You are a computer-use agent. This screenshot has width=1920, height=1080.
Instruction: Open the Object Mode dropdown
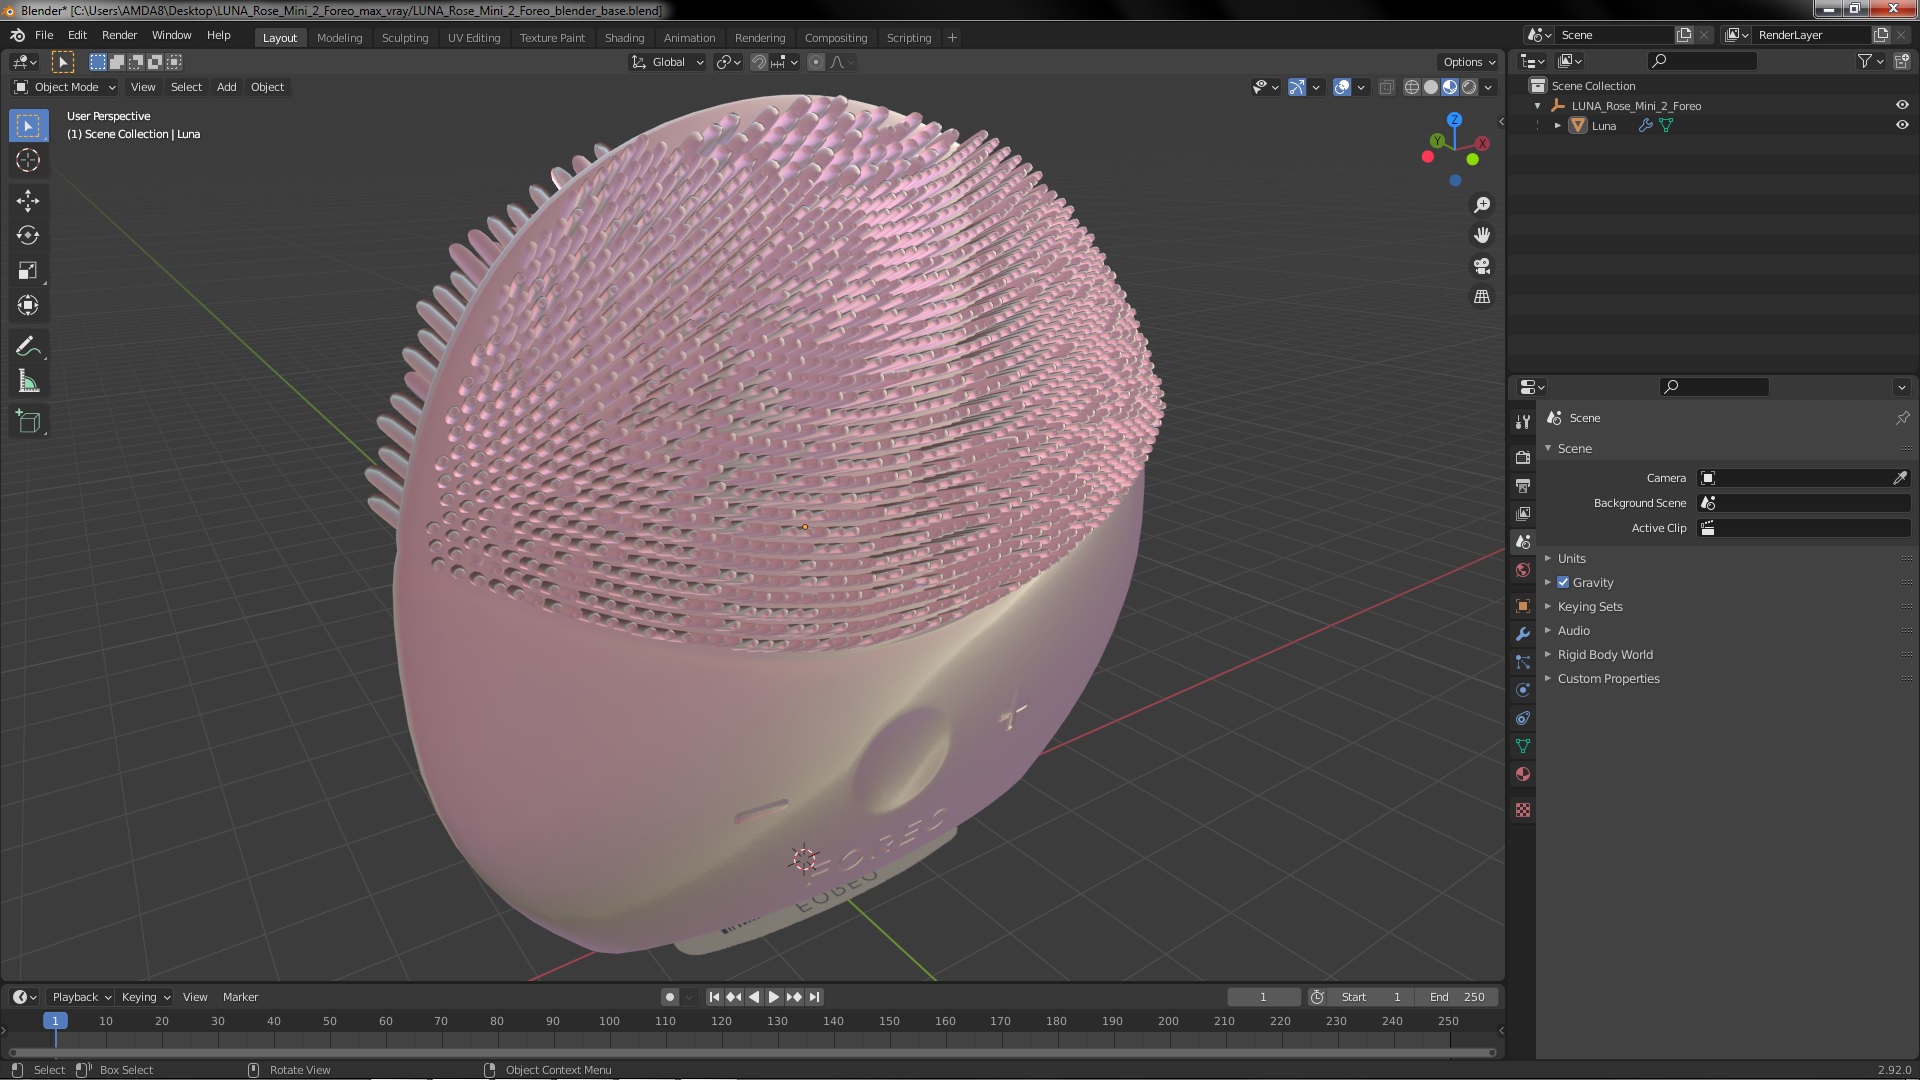[x=65, y=87]
